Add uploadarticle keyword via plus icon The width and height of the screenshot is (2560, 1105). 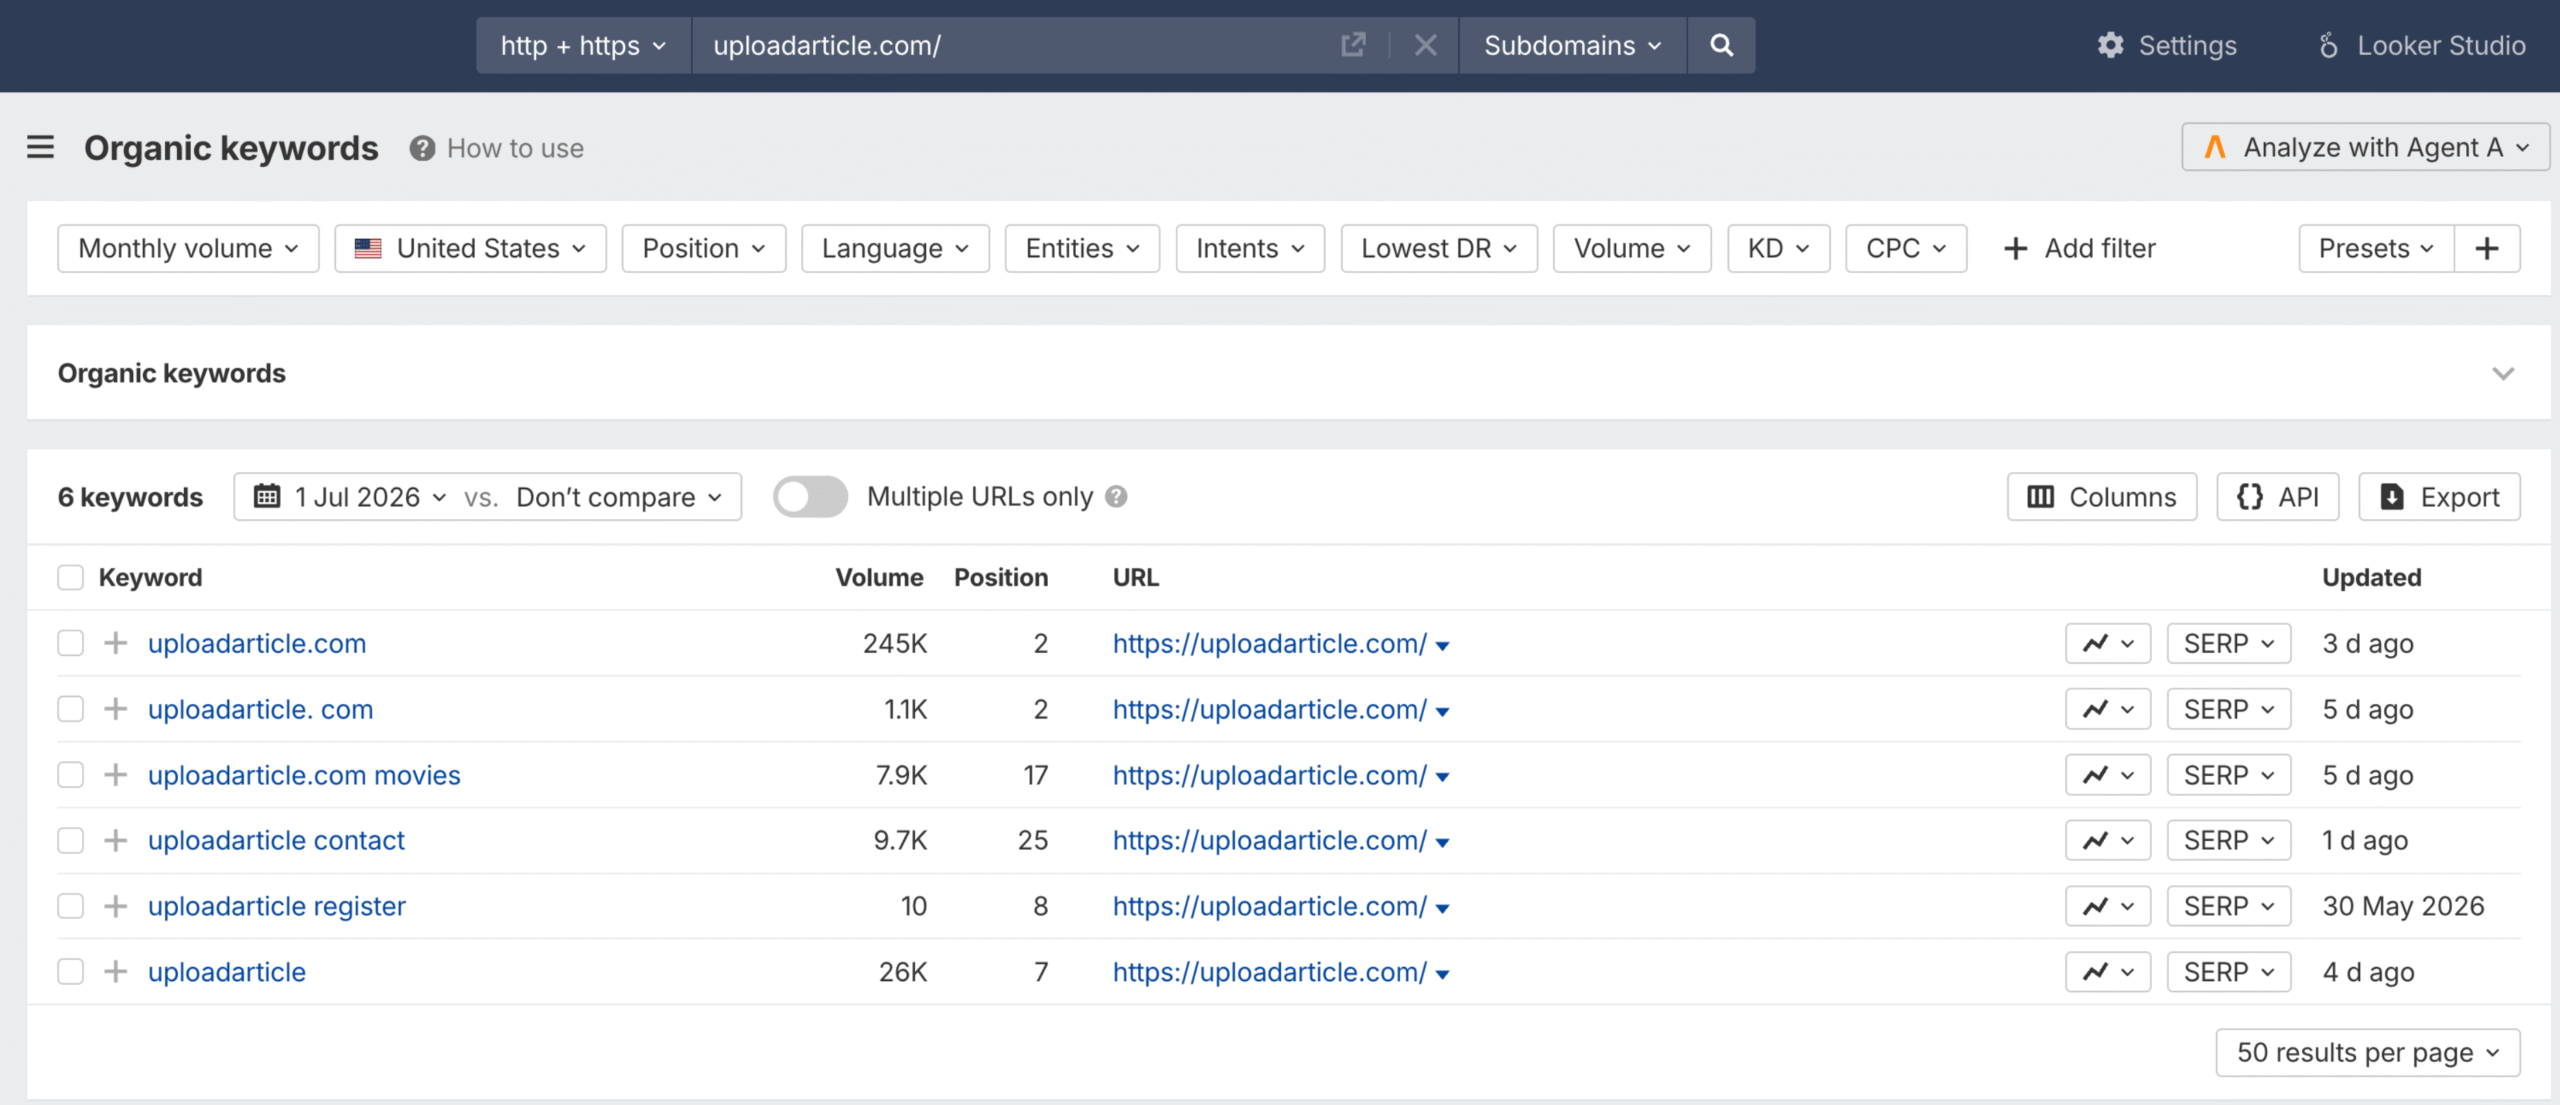click(116, 972)
